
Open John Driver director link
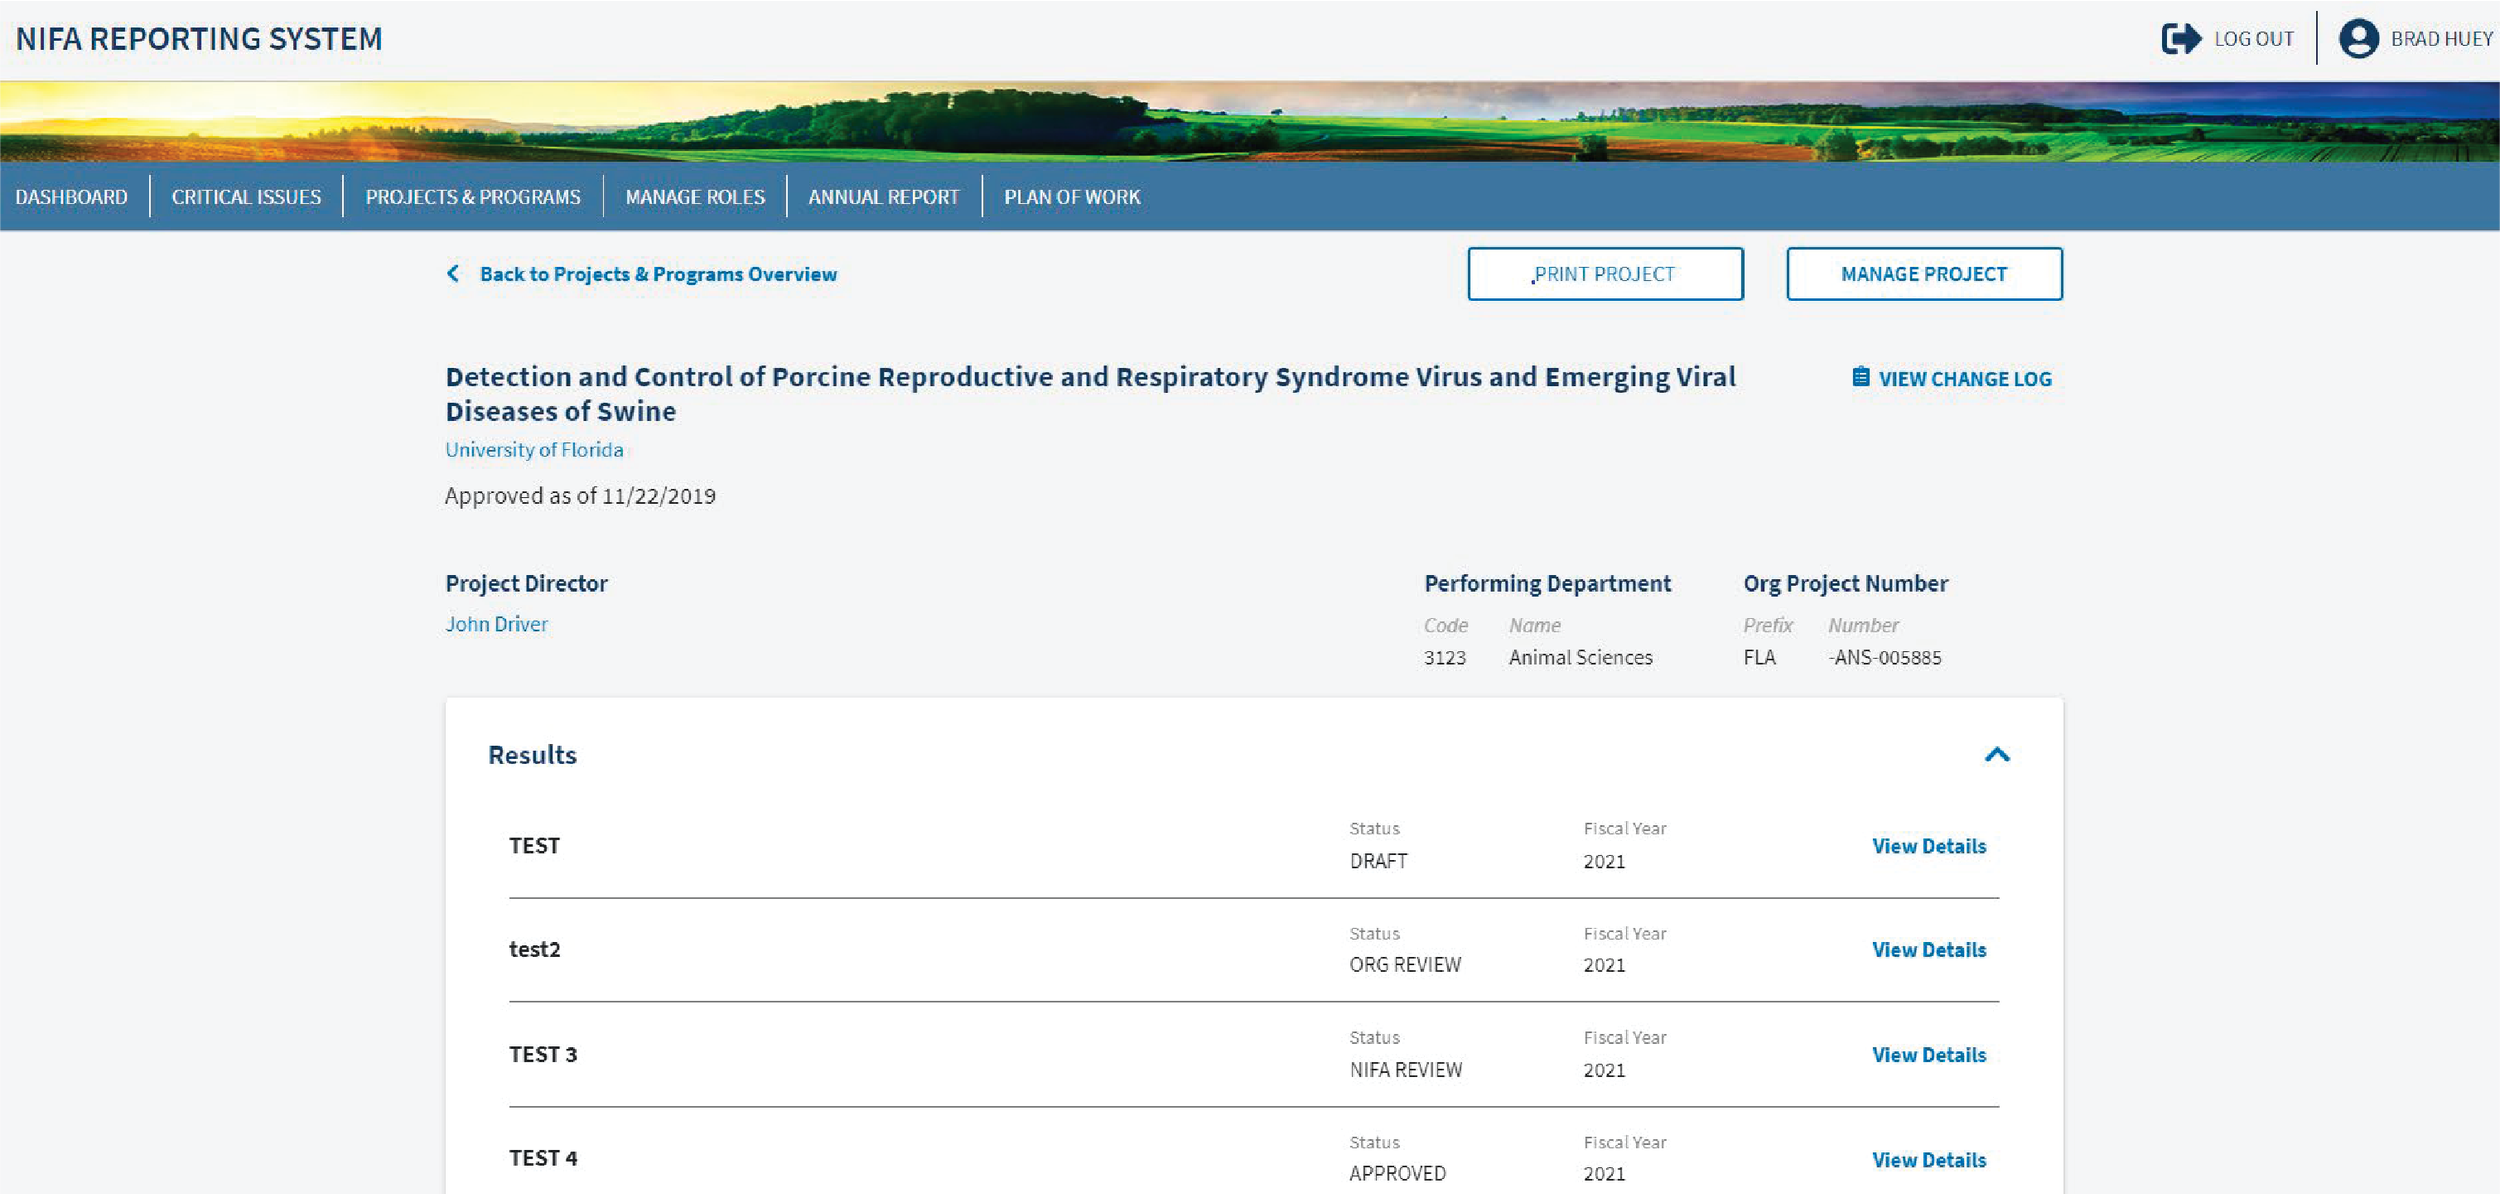coord(496,624)
